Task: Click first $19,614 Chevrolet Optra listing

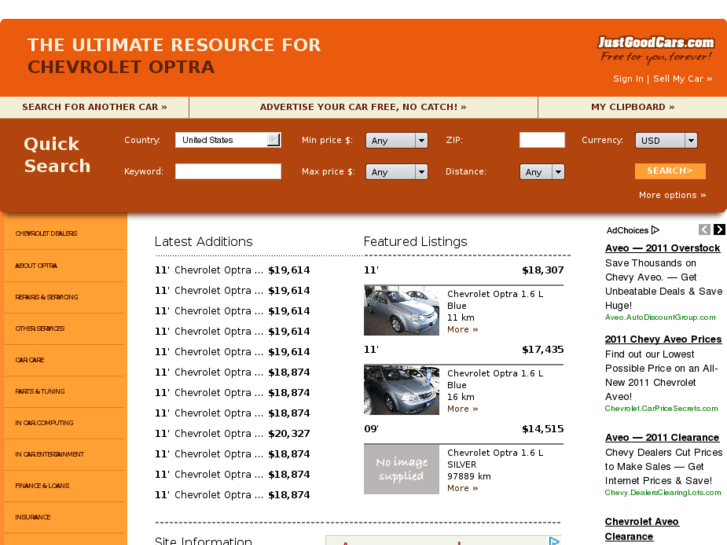Action: tap(232, 270)
